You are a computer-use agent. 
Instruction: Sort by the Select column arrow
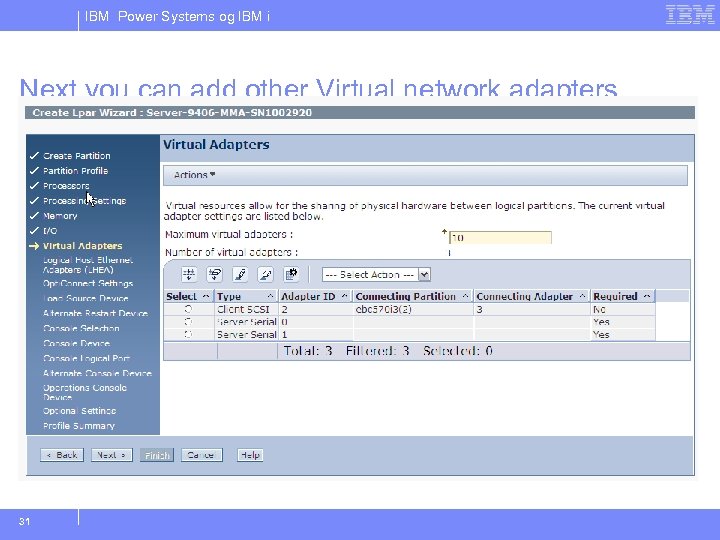(x=206, y=296)
